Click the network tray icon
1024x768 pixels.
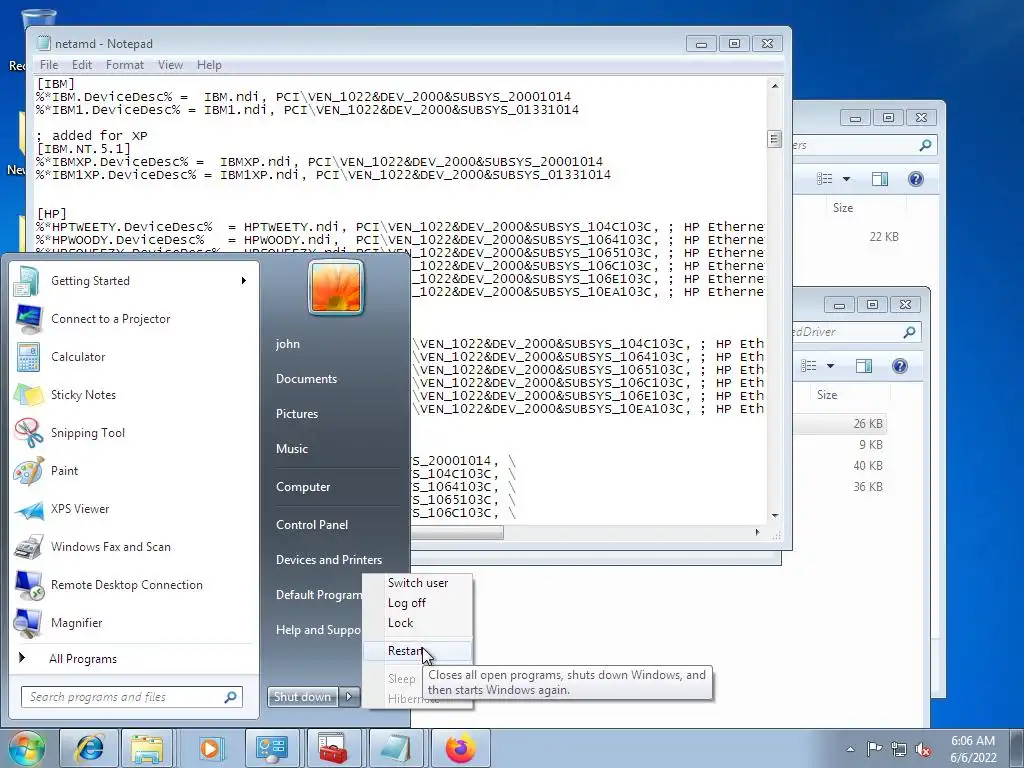click(899, 749)
